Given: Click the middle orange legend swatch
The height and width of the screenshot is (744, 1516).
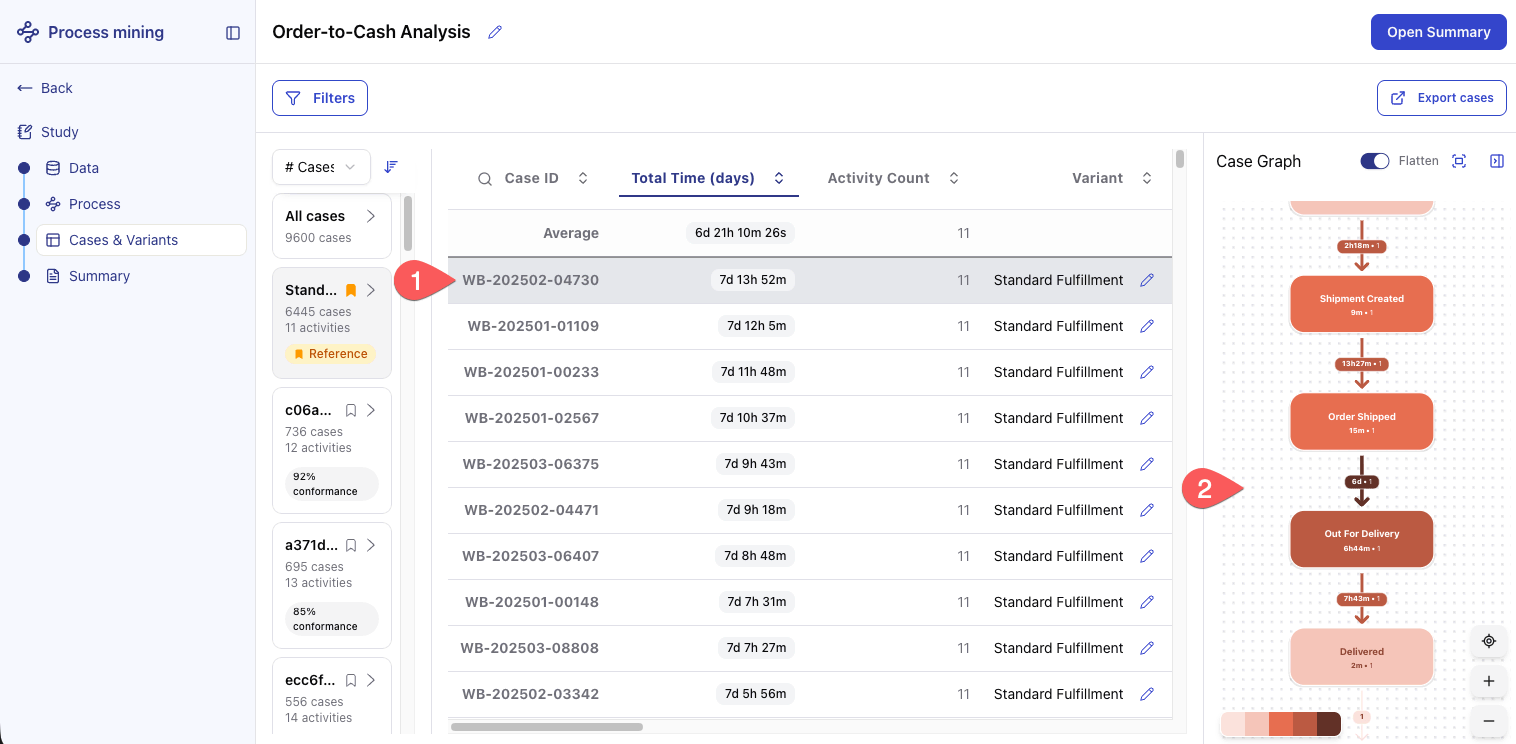Looking at the screenshot, I should click(x=1281, y=724).
